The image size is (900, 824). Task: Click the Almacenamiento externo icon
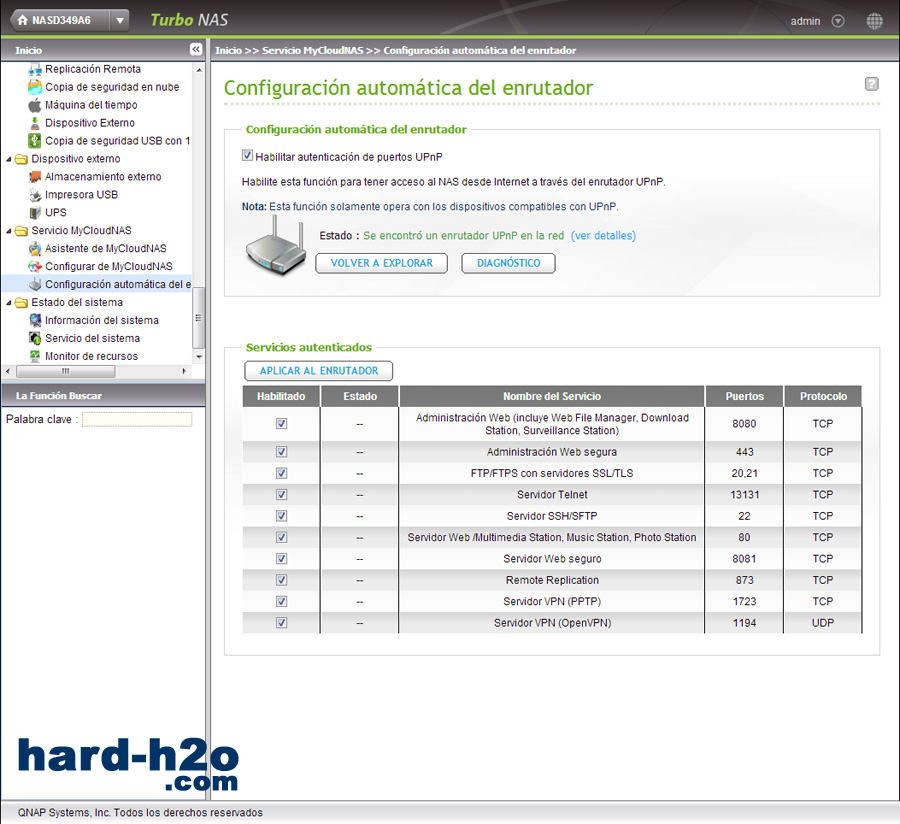point(35,177)
